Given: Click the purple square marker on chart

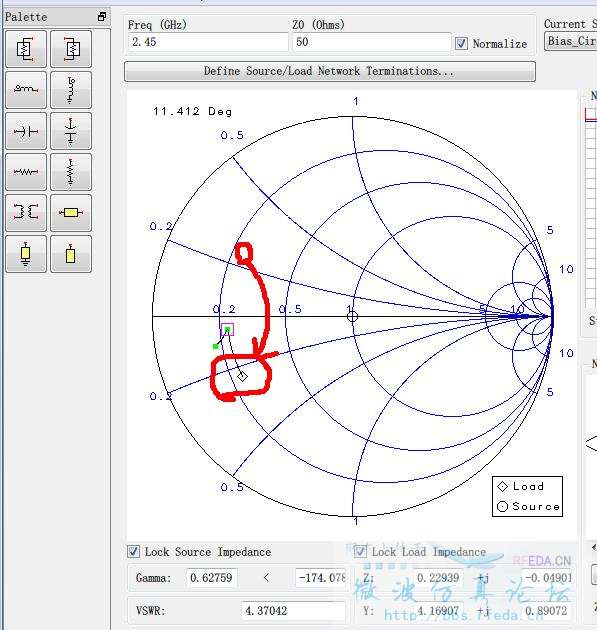Looking at the screenshot, I should 227,330.
